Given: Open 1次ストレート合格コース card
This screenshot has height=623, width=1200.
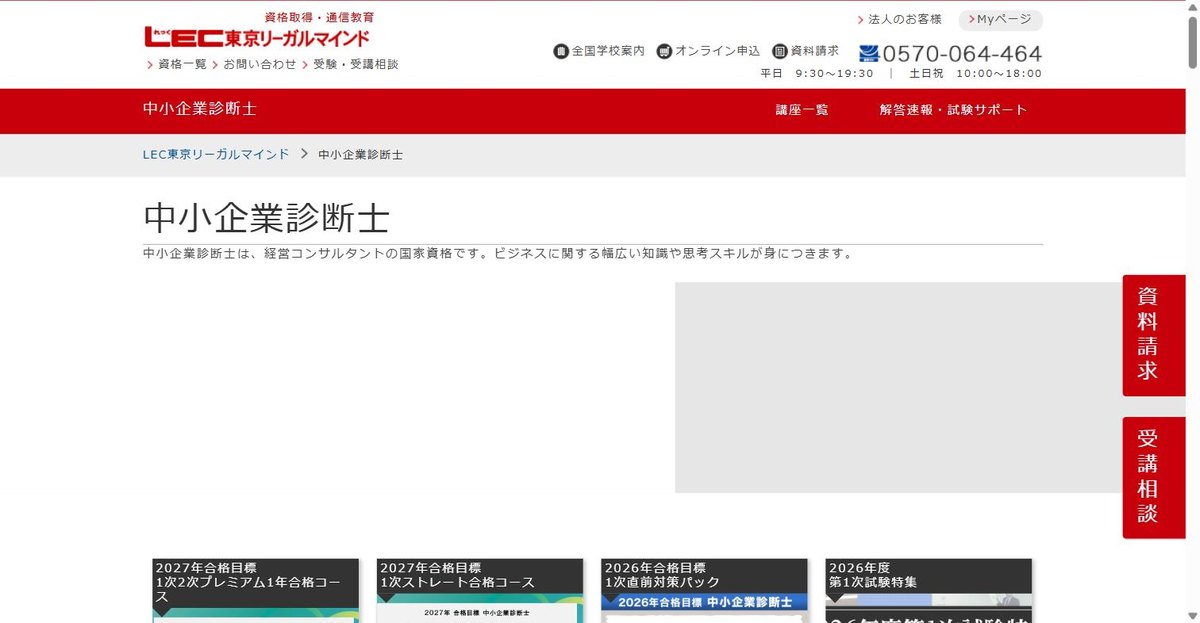Looking at the screenshot, I should (480, 590).
